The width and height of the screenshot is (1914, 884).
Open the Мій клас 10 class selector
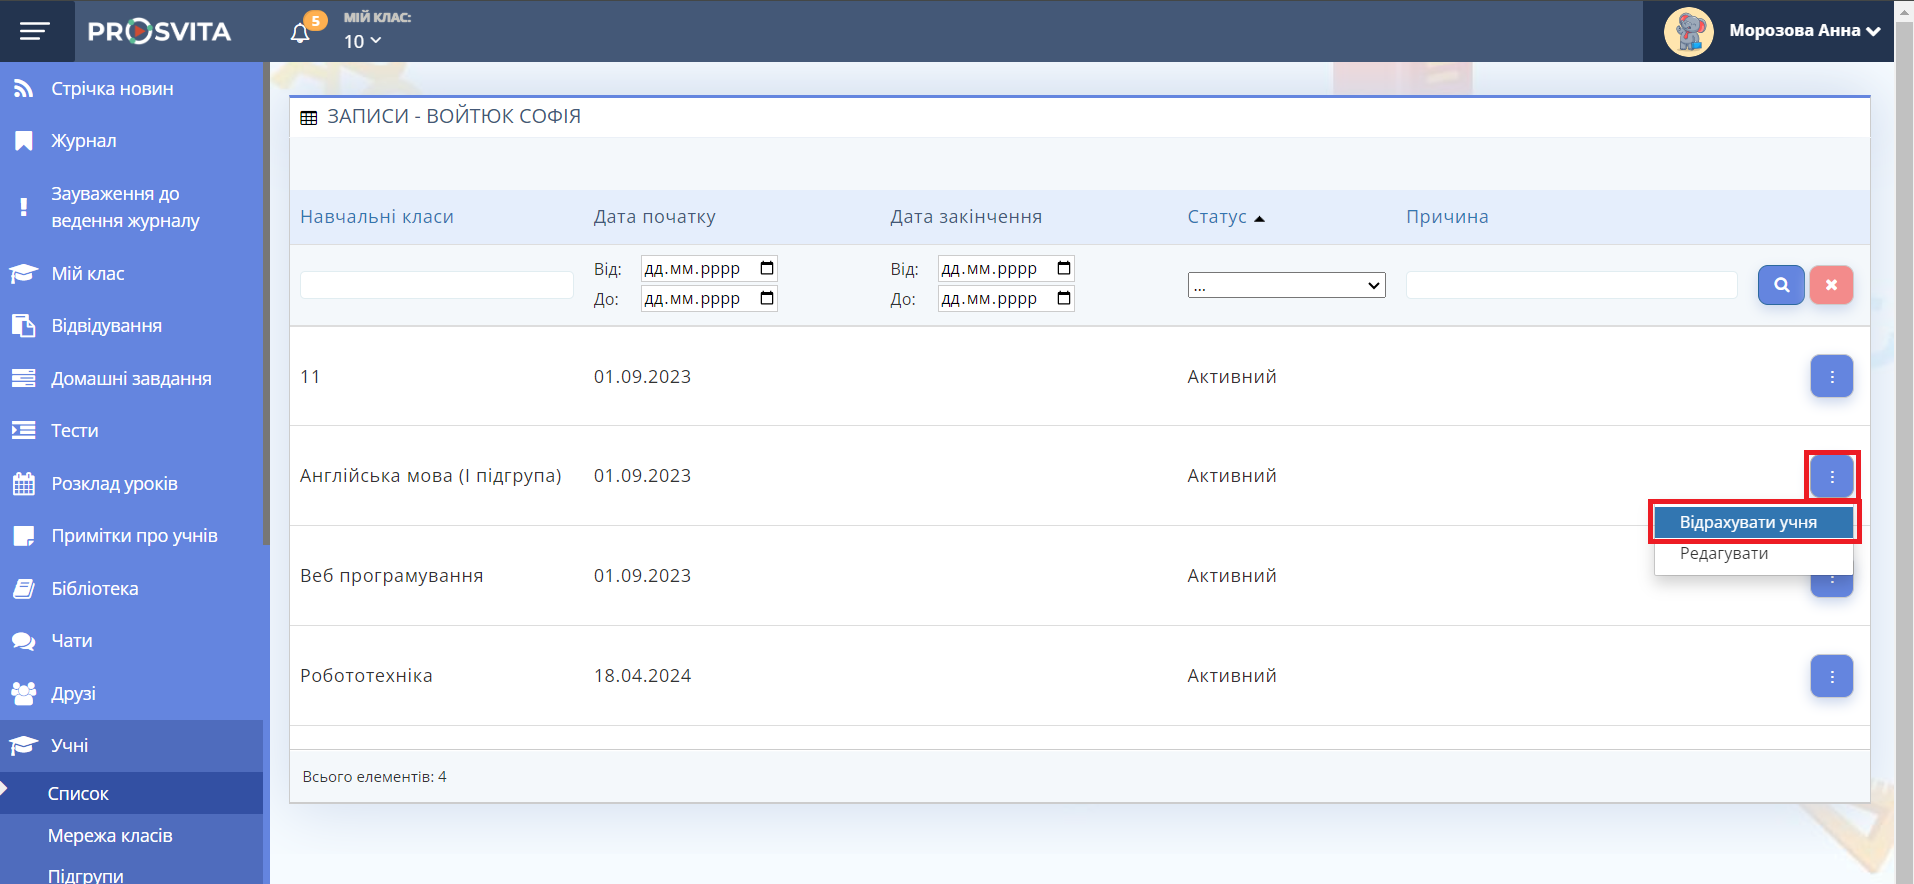tap(362, 41)
